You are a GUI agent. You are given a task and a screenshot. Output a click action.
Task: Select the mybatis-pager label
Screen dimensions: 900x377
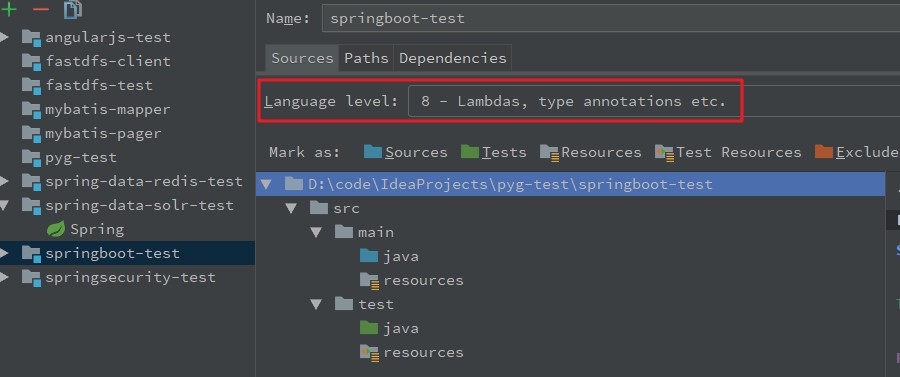(103, 134)
